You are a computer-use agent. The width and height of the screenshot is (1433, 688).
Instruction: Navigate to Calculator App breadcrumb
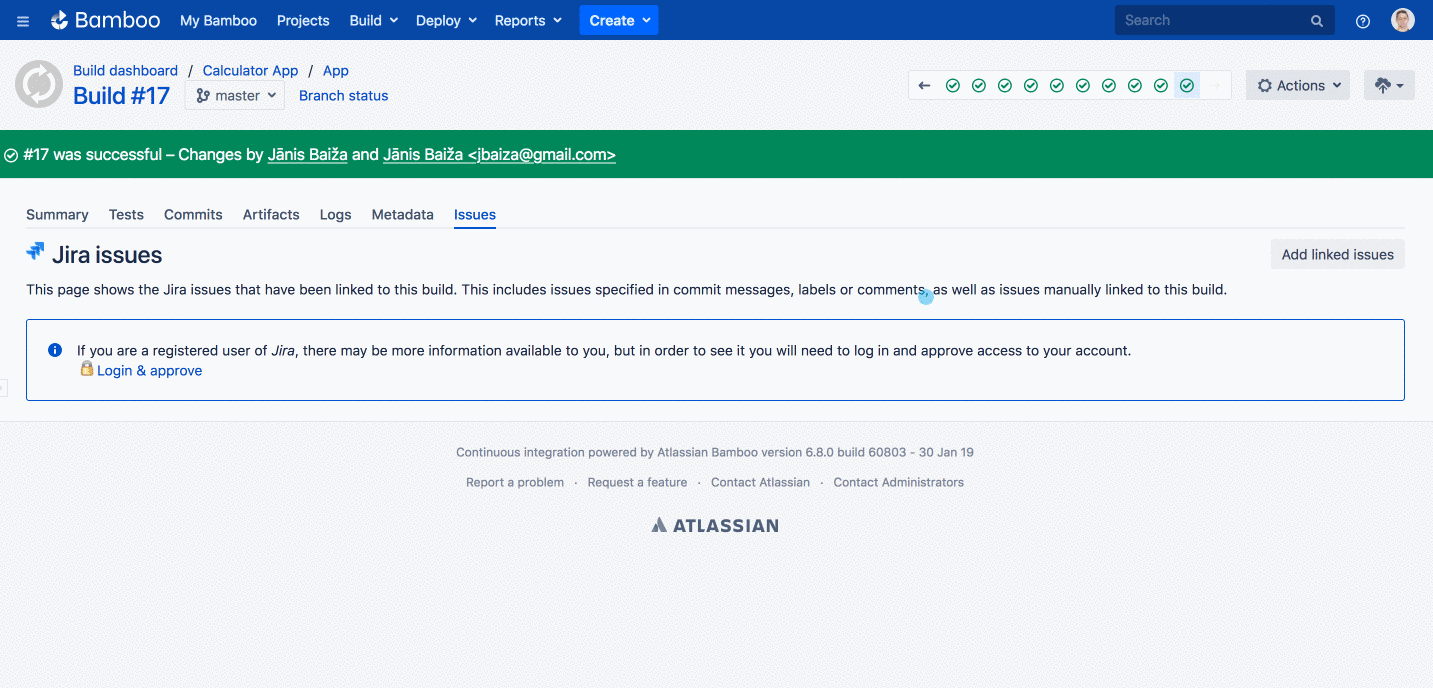coord(250,71)
